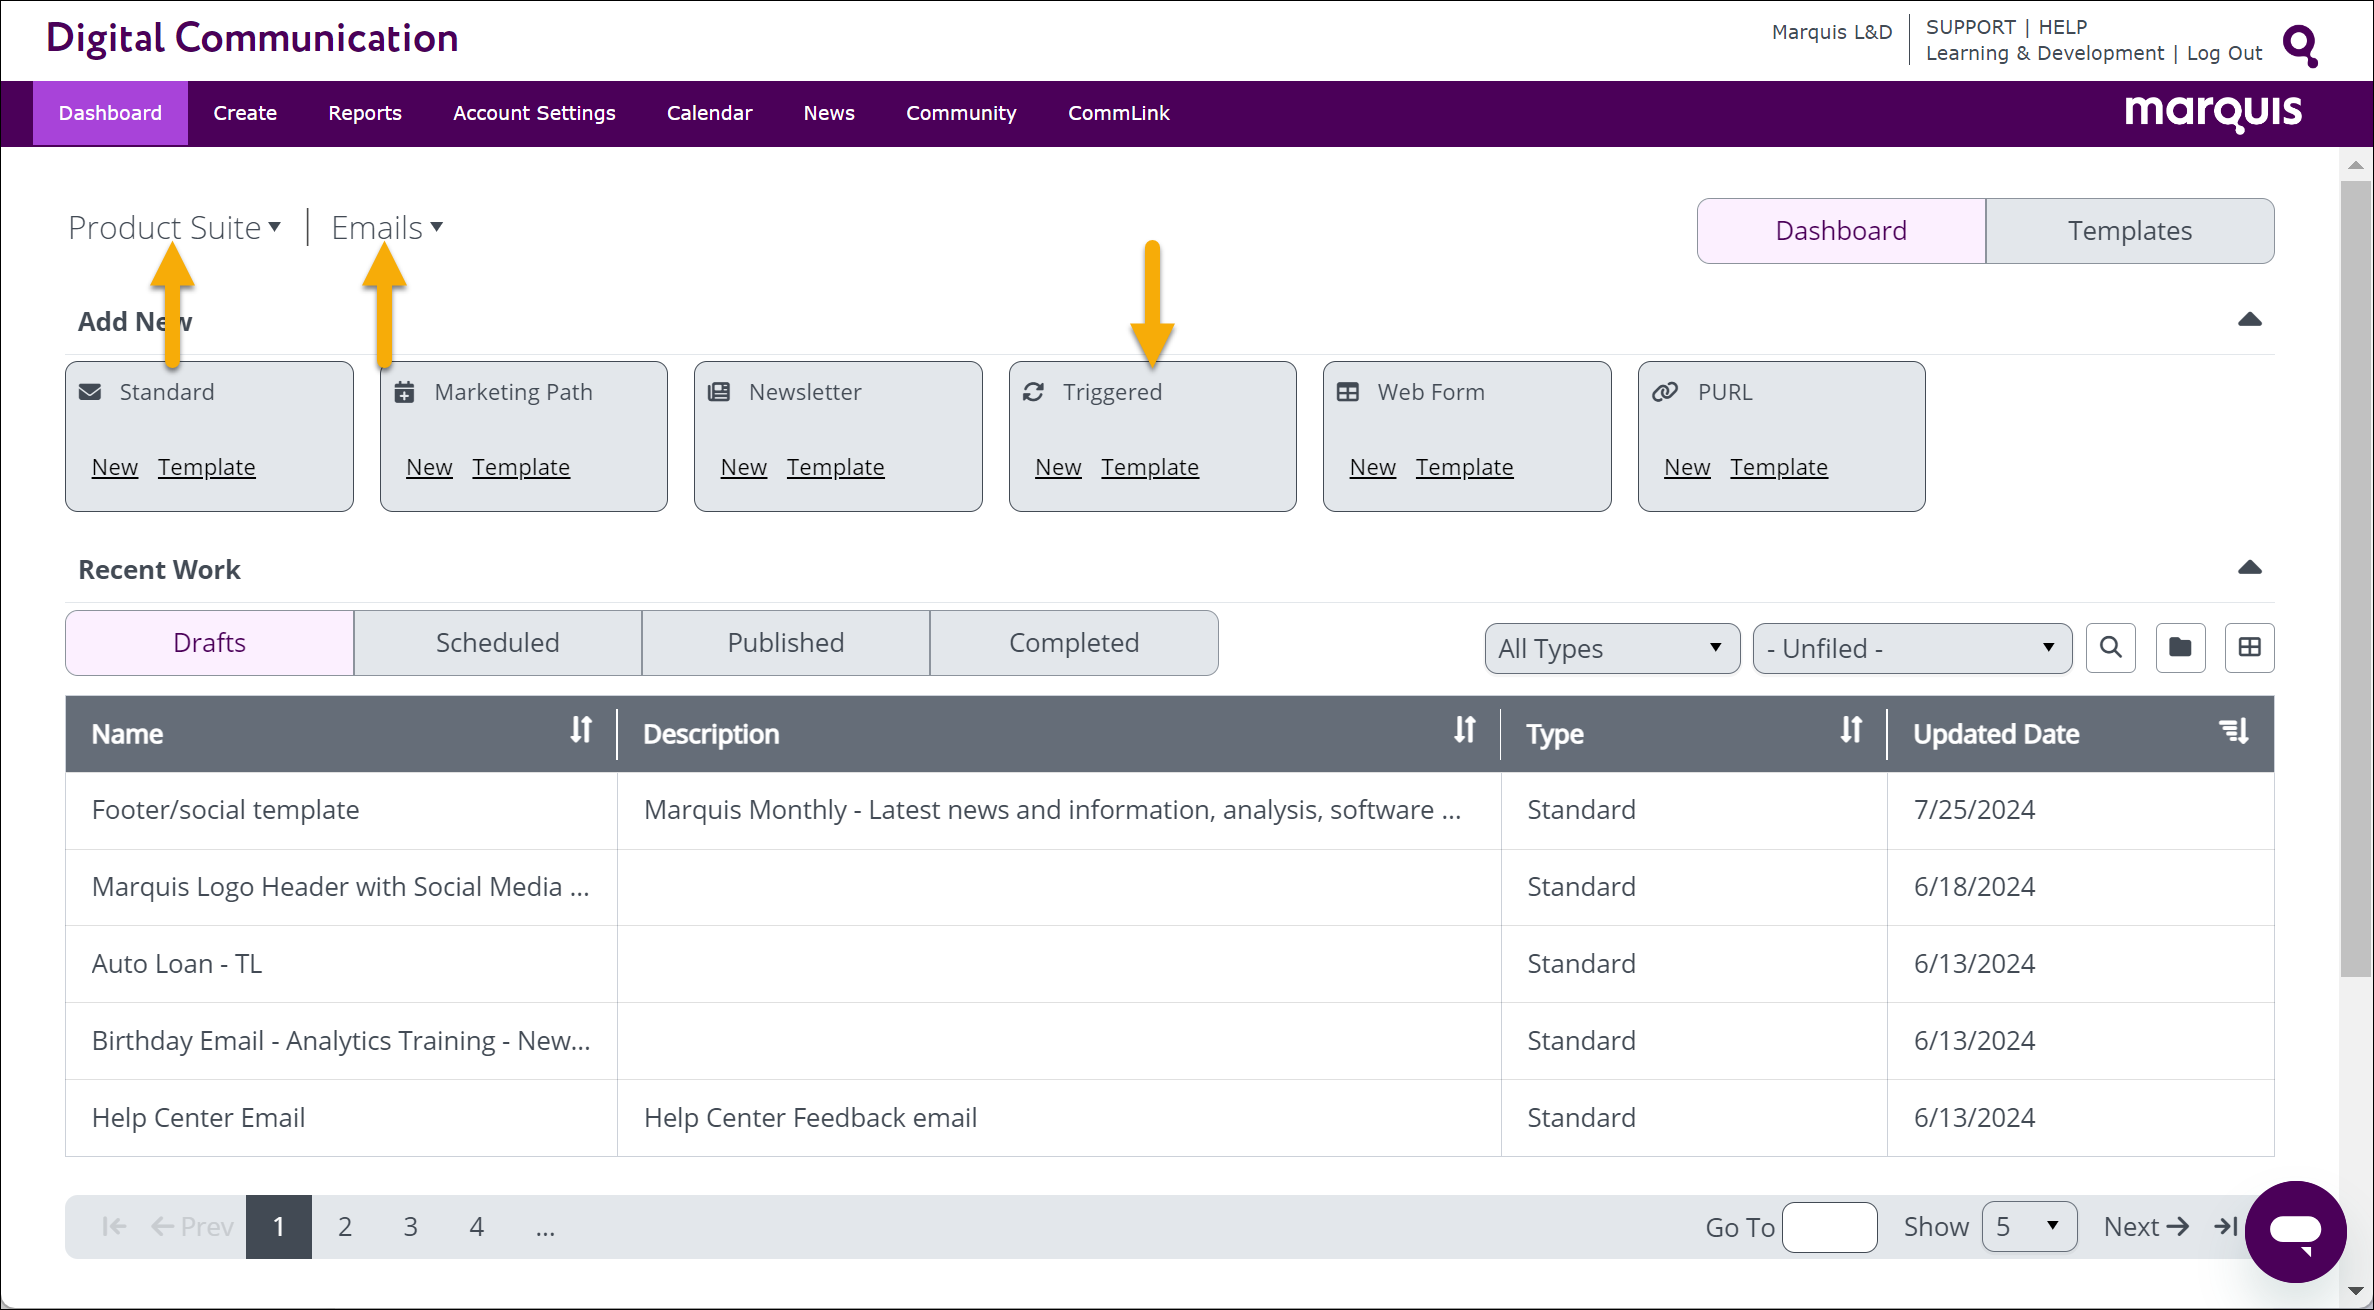The width and height of the screenshot is (2374, 1310).
Task: Jump to first page arrow
Action: pos(114,1227)
